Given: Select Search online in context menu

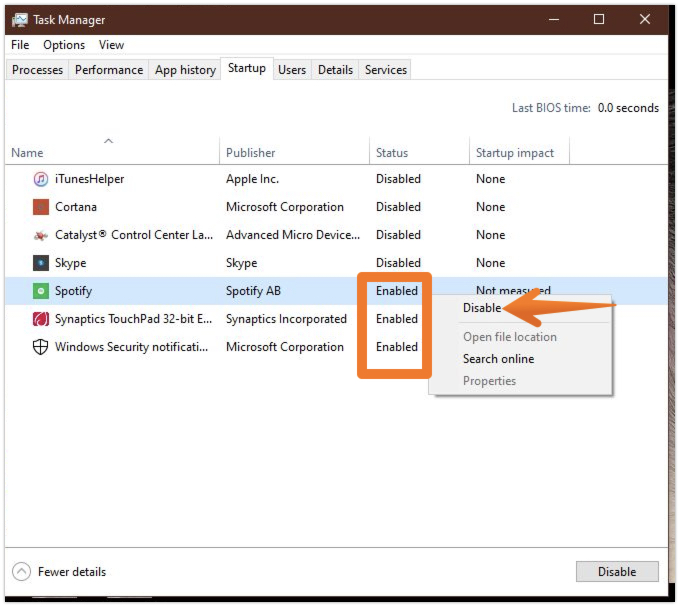Looking at the screenshot, I should pyautogui.click(x=498, y=359).
